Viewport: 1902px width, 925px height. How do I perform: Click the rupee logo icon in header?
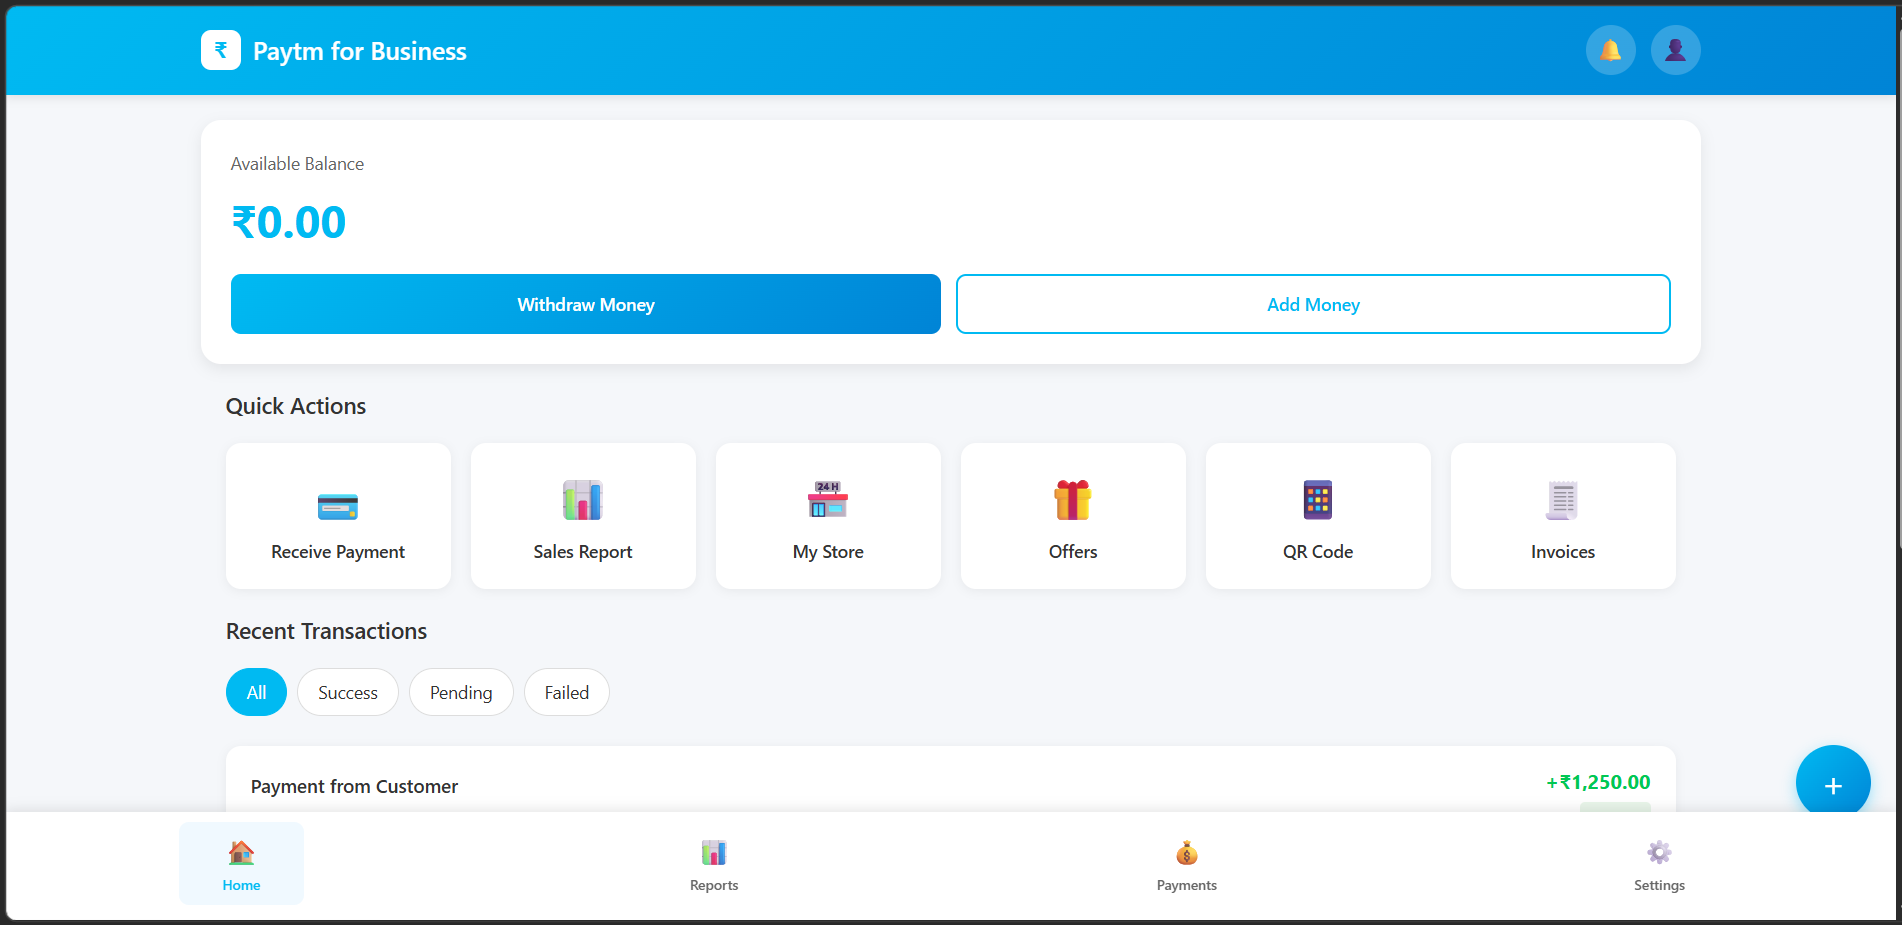point(221,50)
